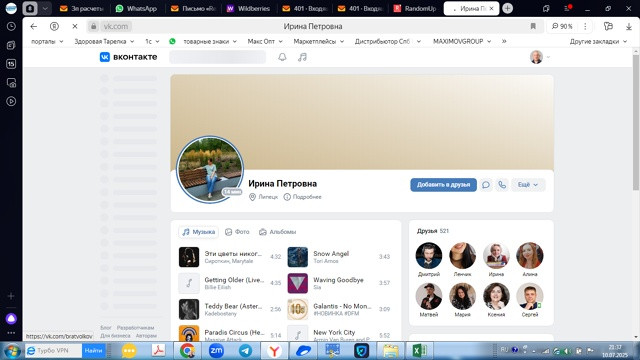
Task: Go back with browser back arrow
Action: [x=33, y=26]
